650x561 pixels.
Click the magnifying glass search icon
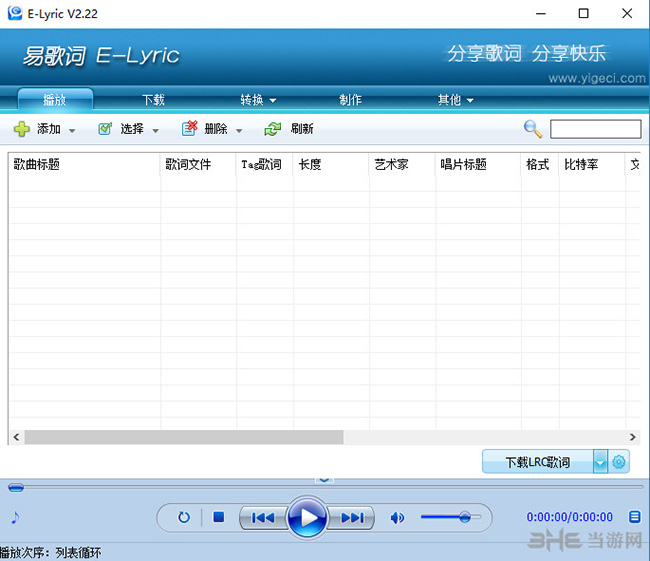click(533, 129)
